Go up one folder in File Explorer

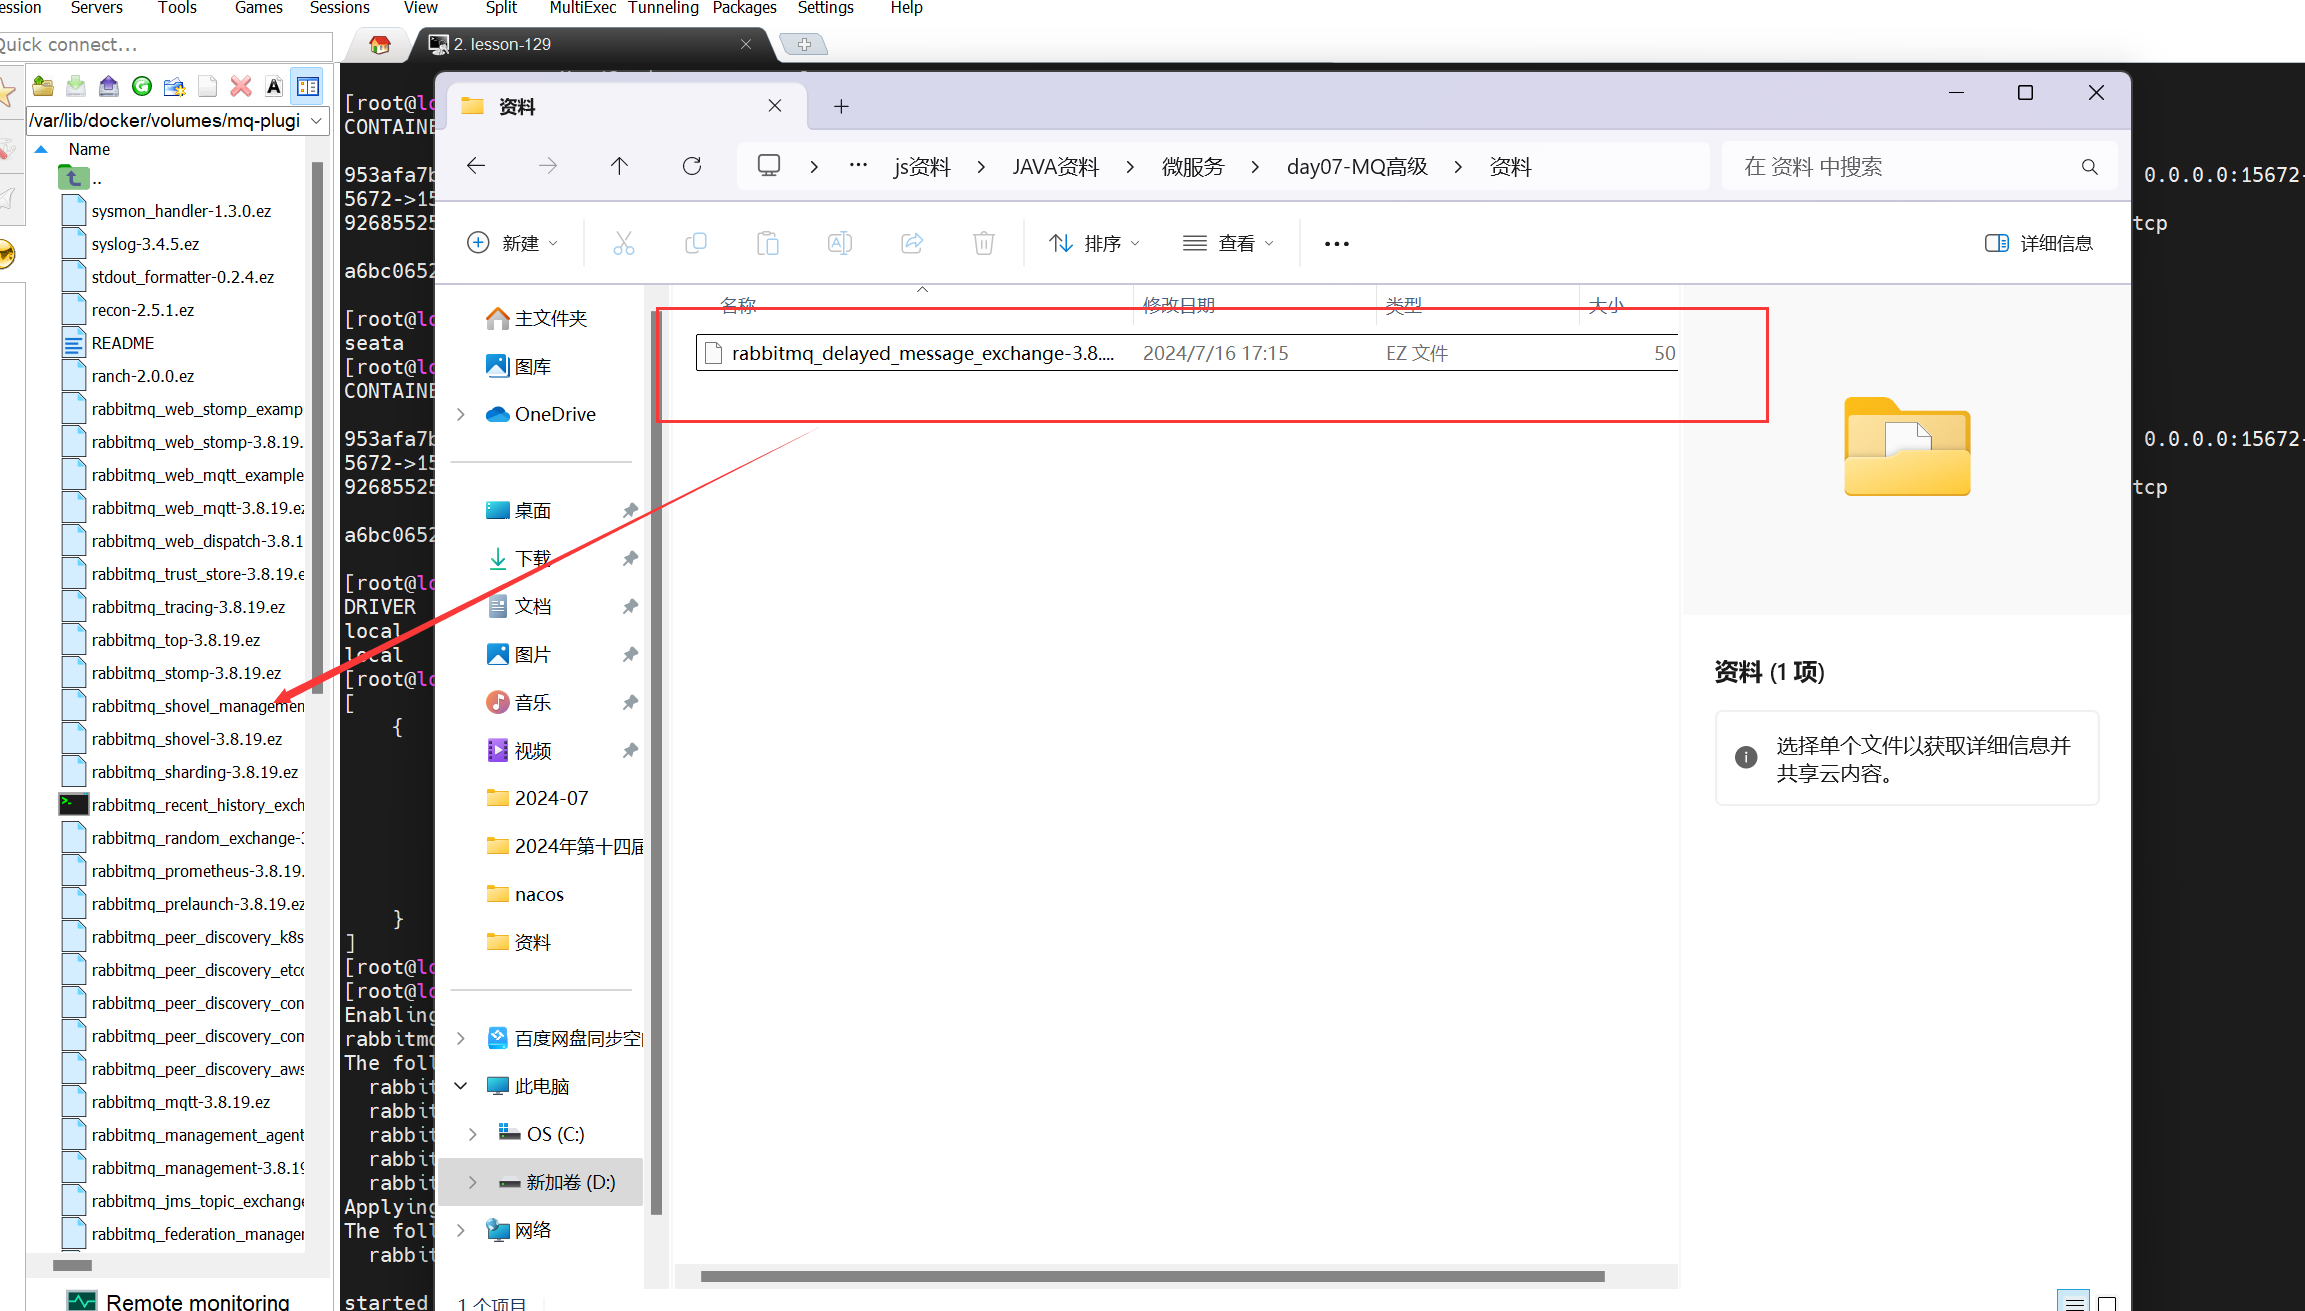tap(619, 166)
